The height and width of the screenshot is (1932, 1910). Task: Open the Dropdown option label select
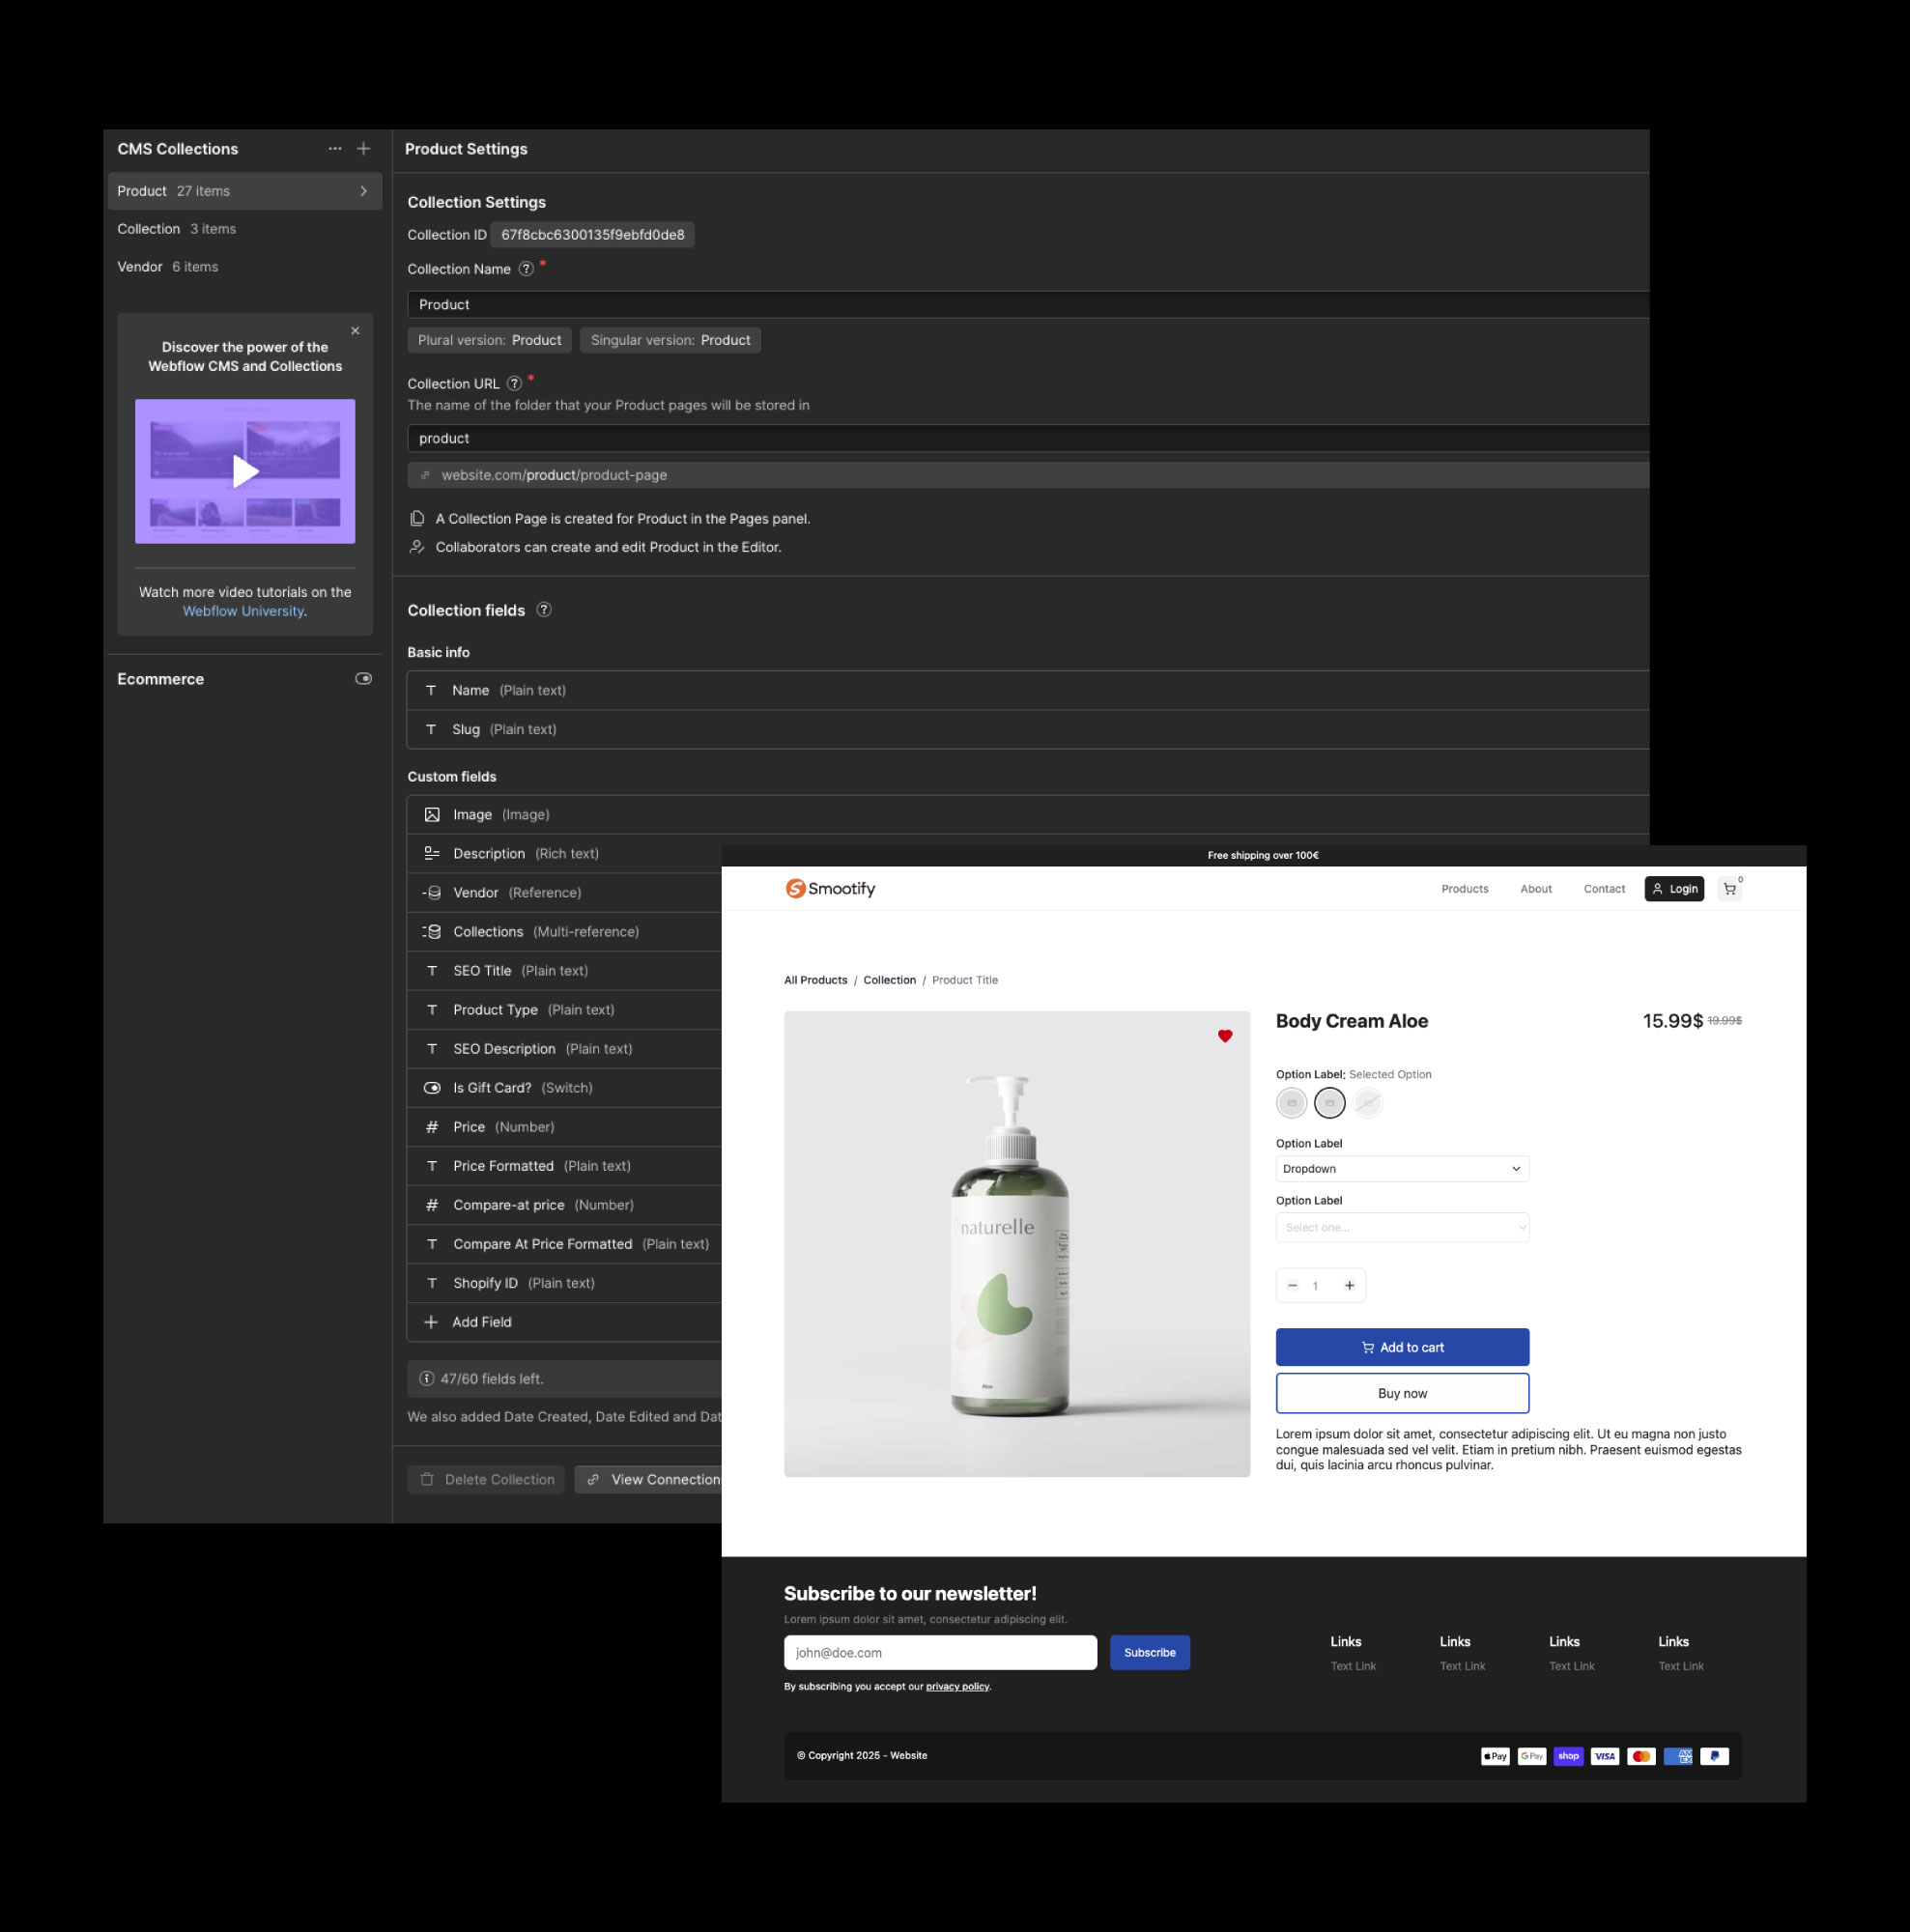1402,1169
